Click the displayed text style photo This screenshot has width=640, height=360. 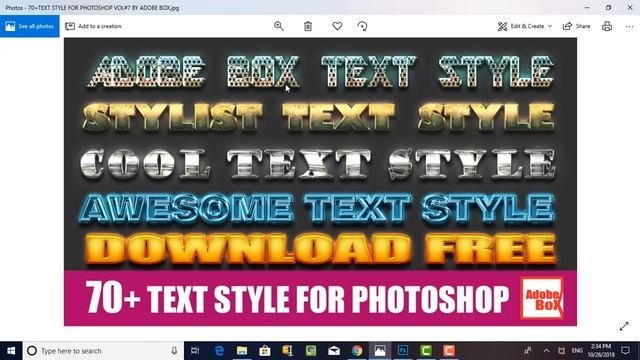click(x=320, y=182)
